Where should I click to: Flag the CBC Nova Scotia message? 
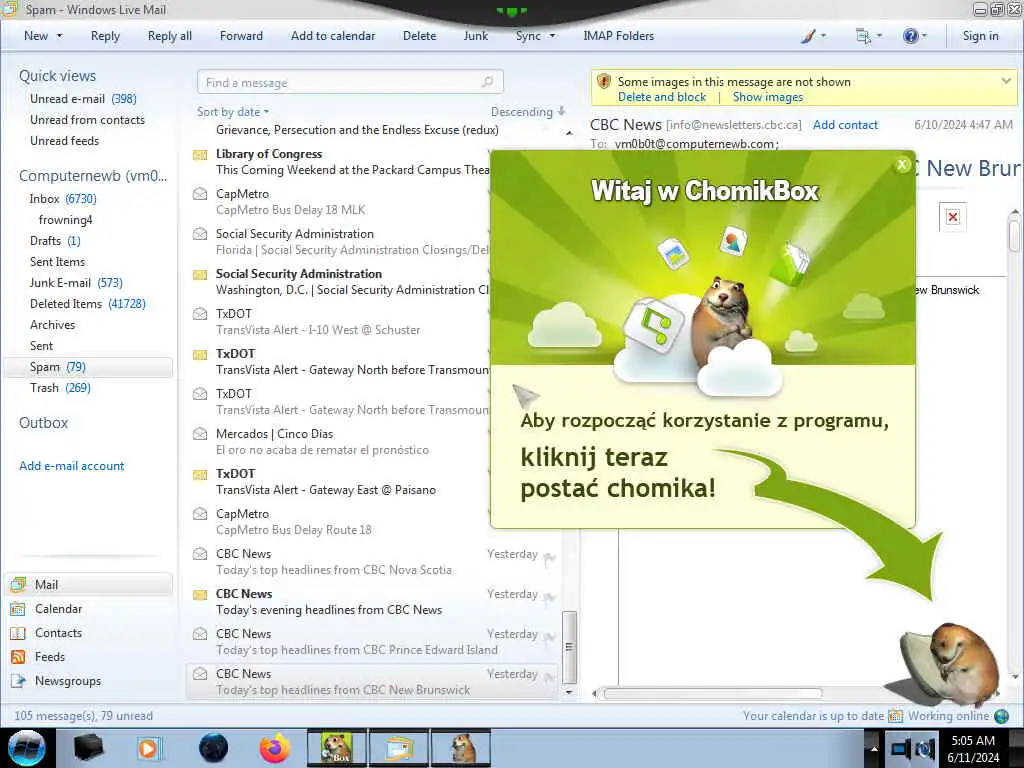[549, 557]
